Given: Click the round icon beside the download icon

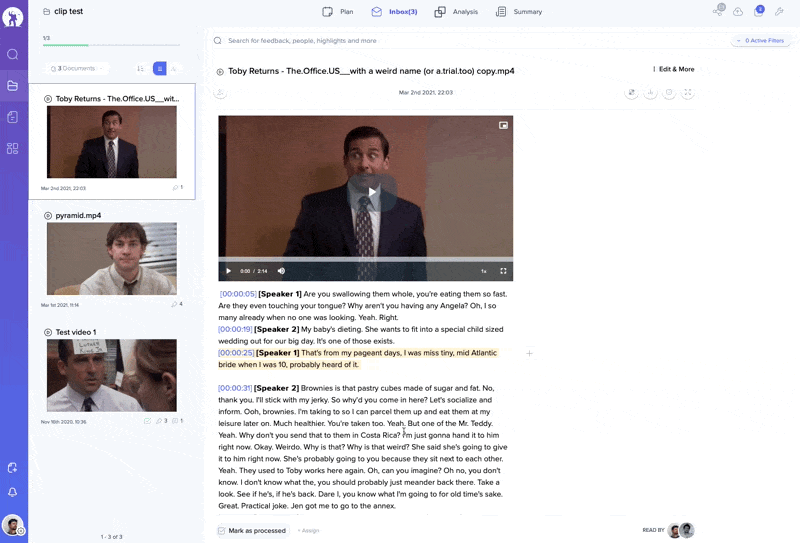Looking at the screenshot, I should (669, 92).
